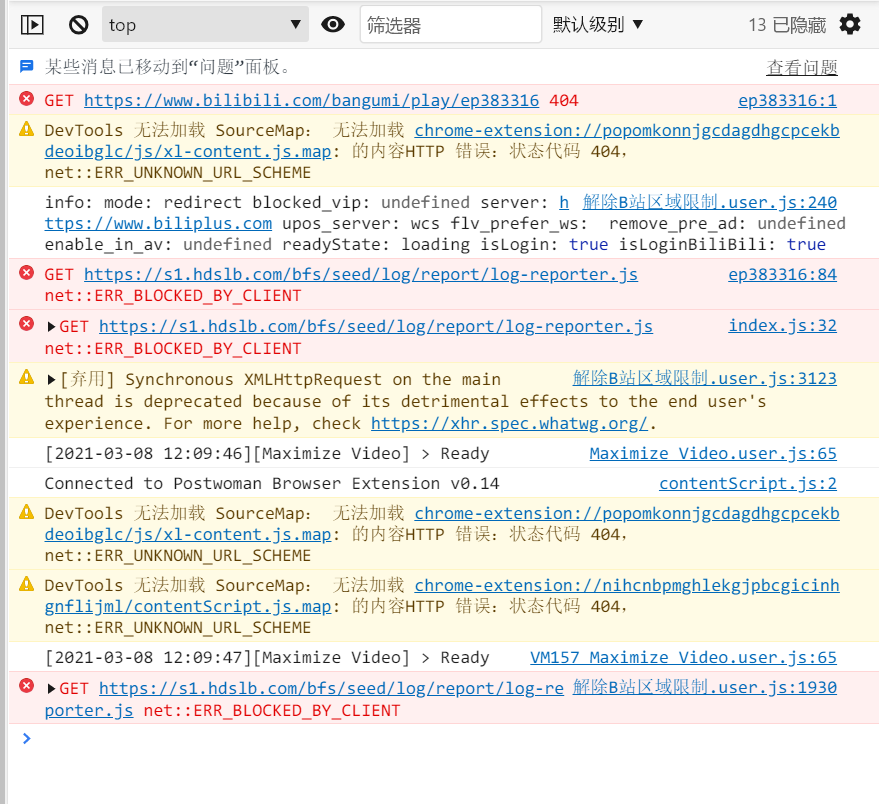Toggle the console sidebar icon
This screenshot has height=804, width=879.
point(31,24)
